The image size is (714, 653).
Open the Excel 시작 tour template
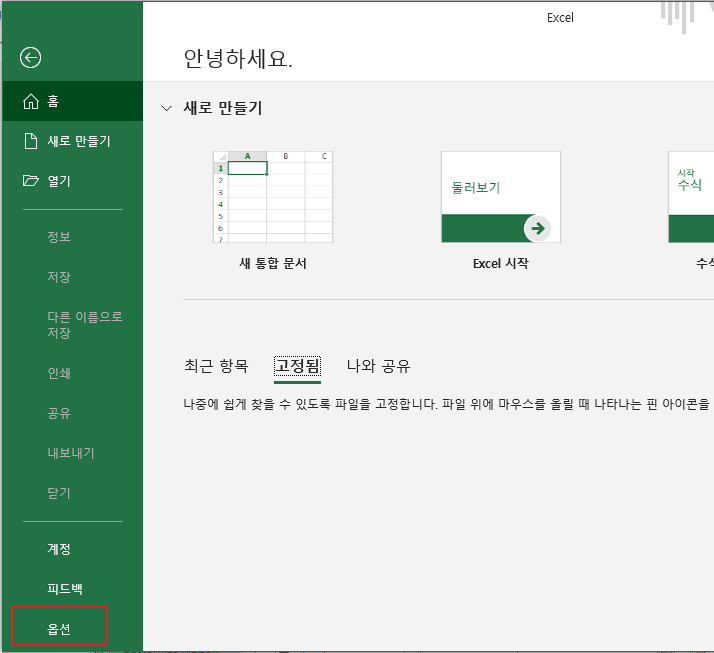click(501, 197)
